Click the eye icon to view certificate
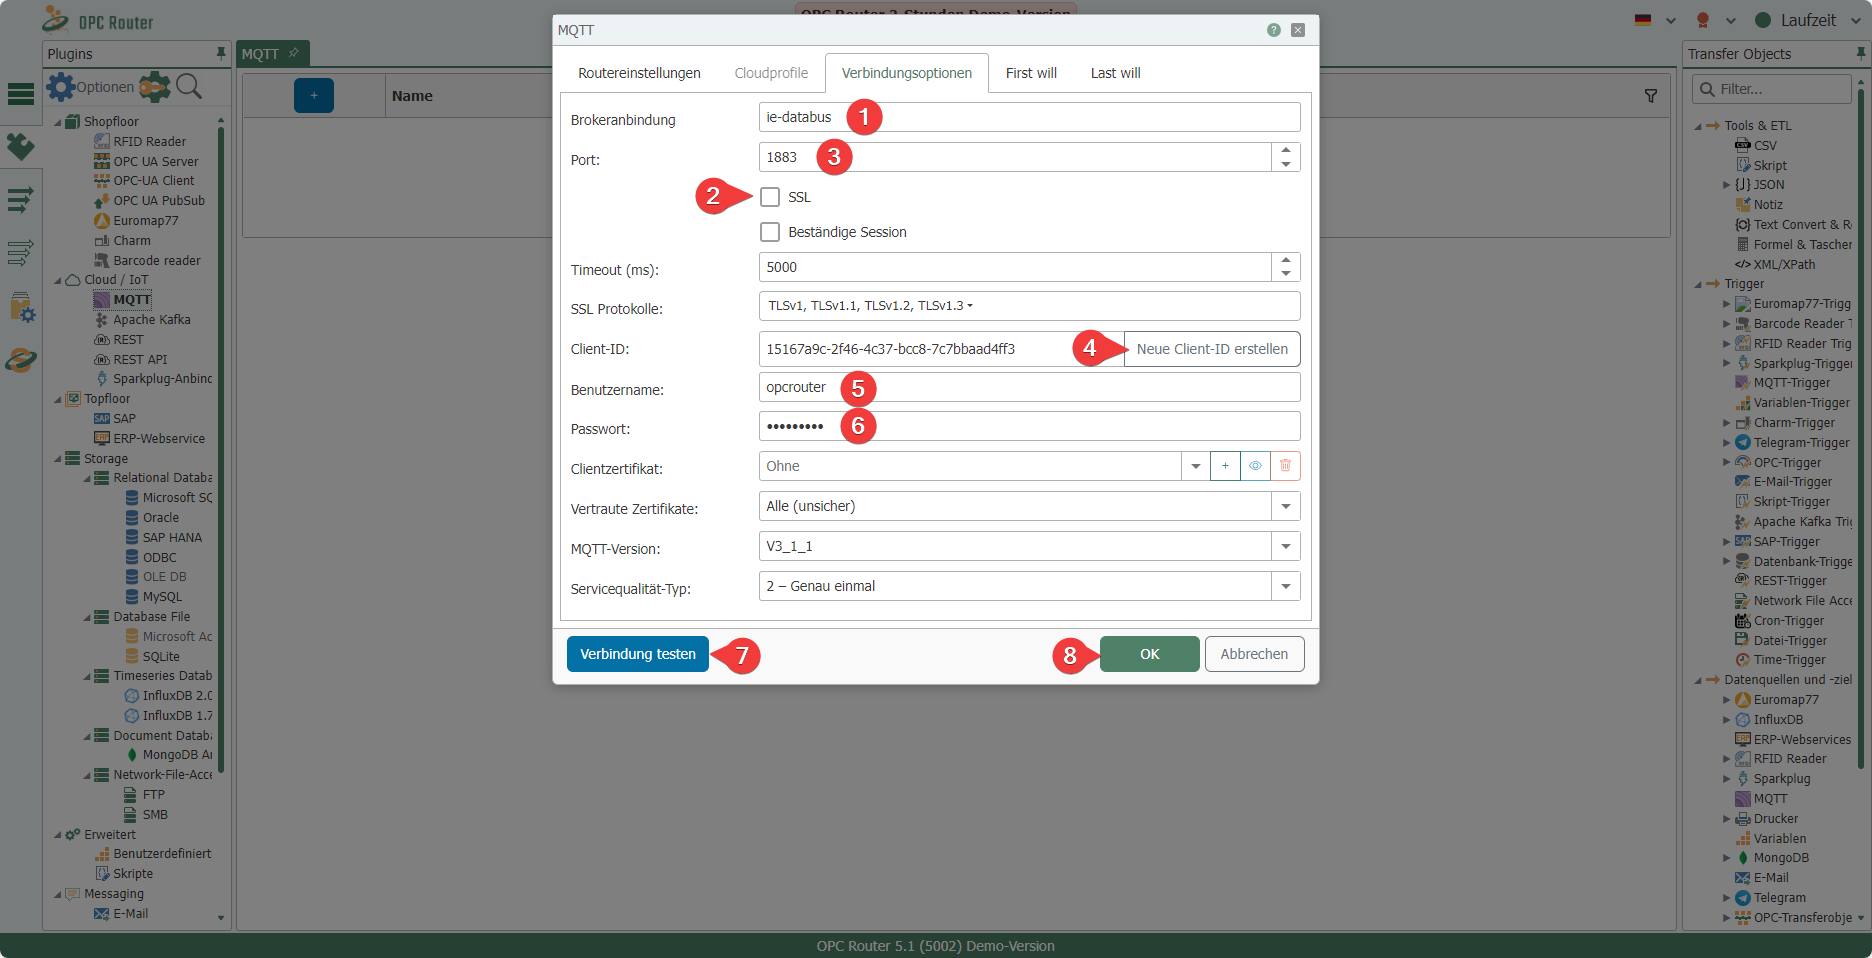The image size is (1872, 958). [x=1255, y=466]
